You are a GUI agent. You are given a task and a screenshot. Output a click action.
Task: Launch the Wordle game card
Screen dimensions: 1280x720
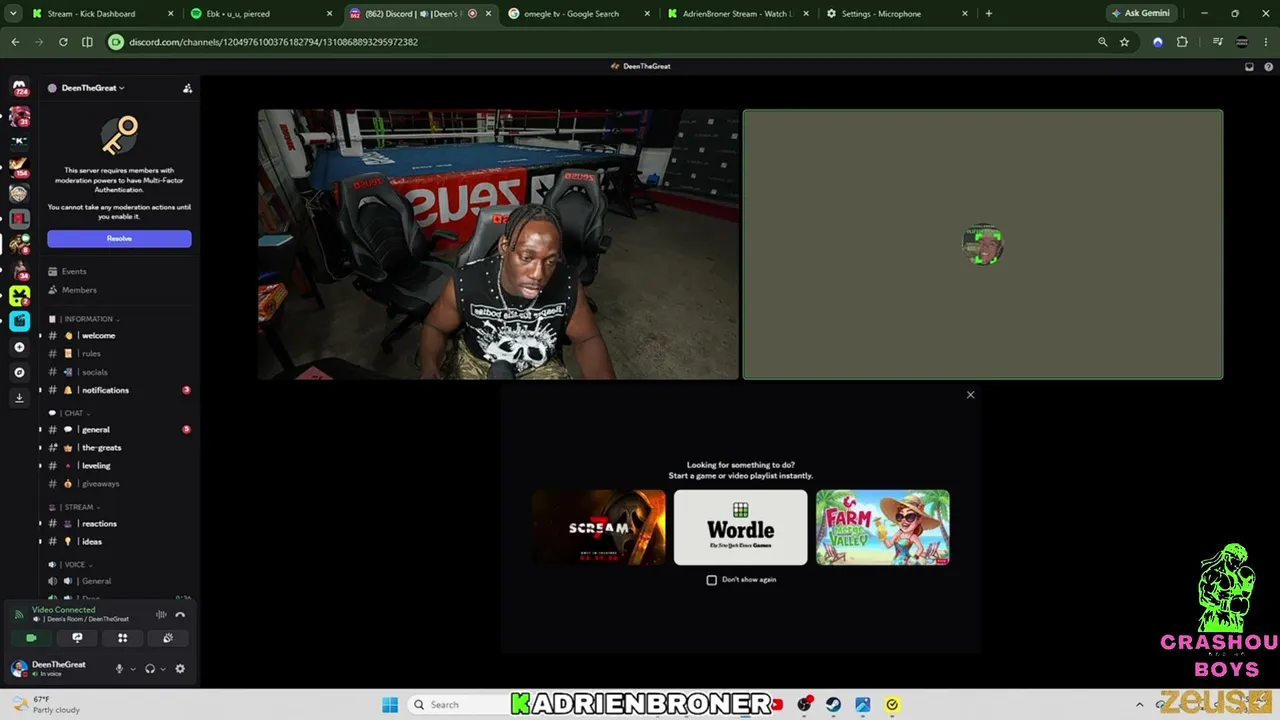(x=740, y=527)
